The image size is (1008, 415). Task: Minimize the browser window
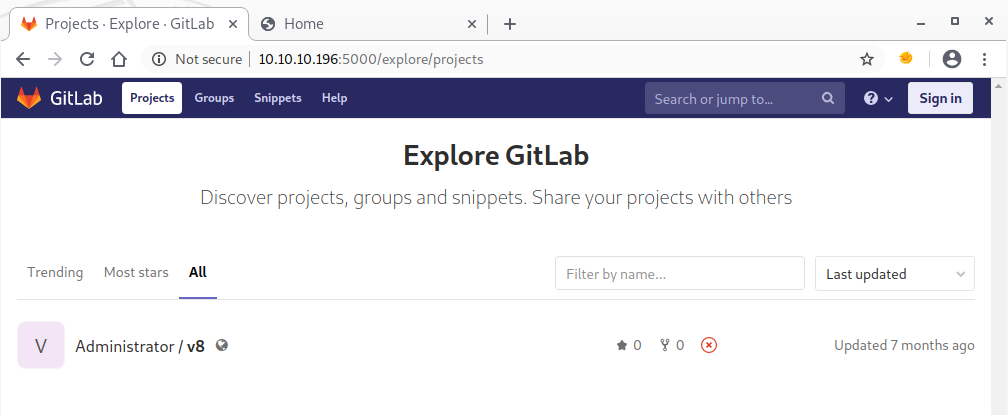click(x=921, y=22)
